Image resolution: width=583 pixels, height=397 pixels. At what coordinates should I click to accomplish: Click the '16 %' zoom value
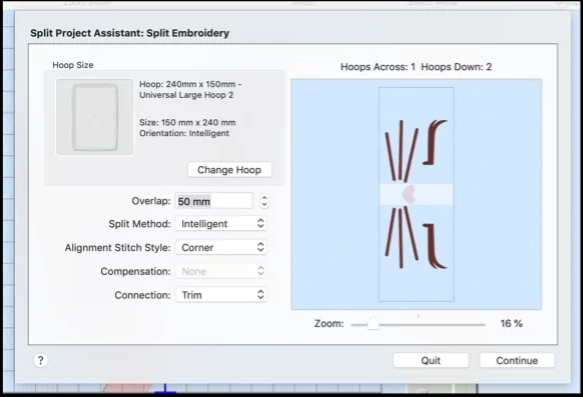pyautogui.click(x=511, y=324)
